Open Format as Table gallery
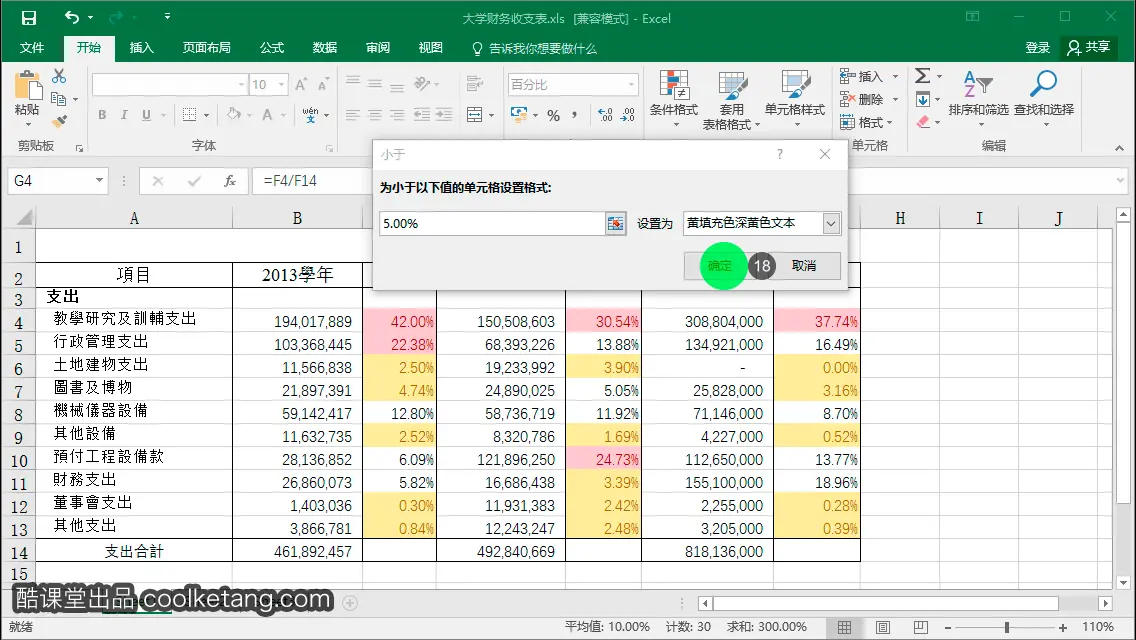Viewport: 1136px width, 640px height. (x=732, y=100)
